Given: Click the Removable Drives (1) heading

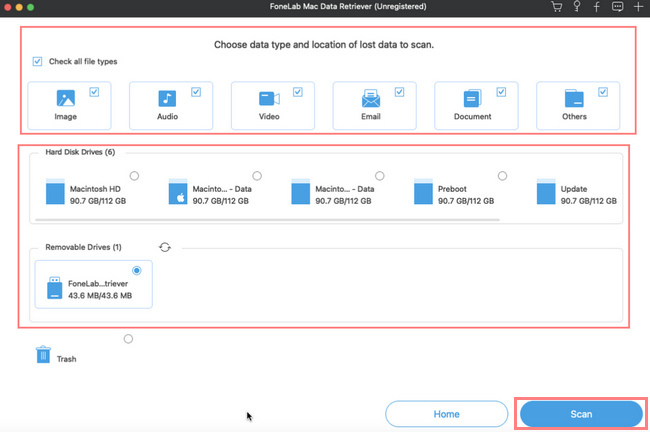Looking at the screenshot, I should [x=83, y=247].
